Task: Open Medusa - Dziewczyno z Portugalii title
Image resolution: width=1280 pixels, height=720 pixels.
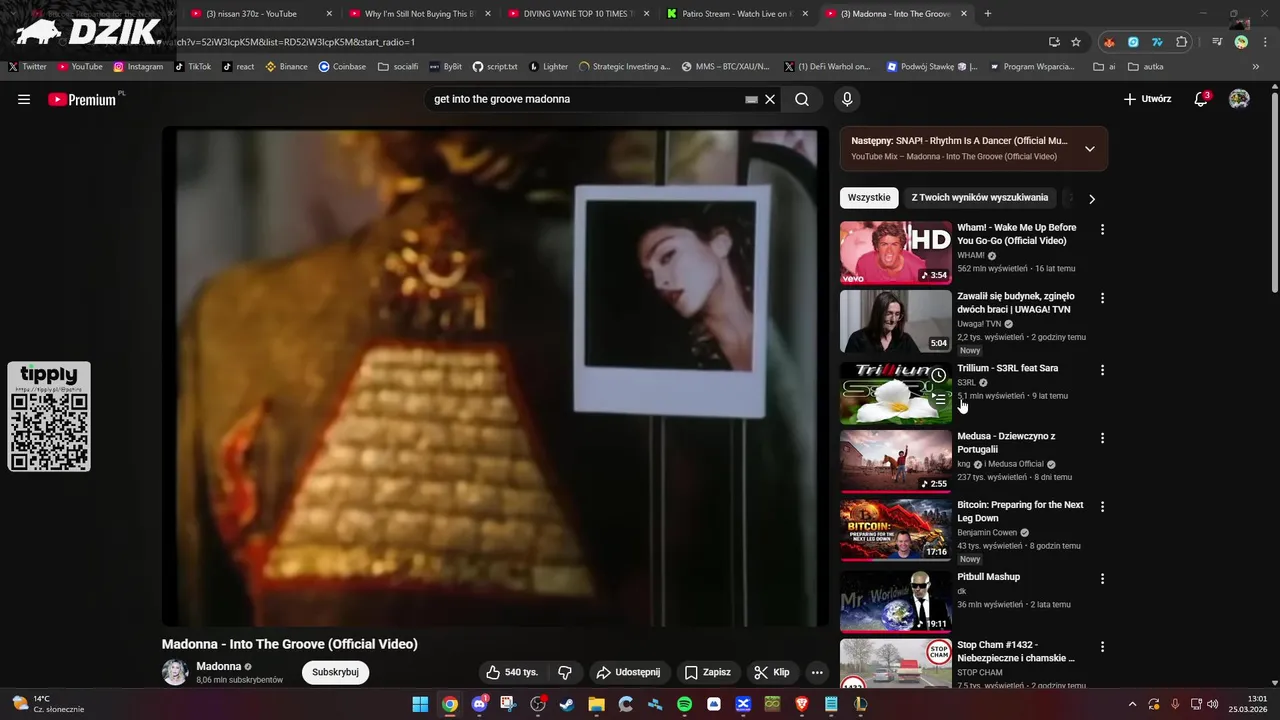Action: coord(1006,443)
